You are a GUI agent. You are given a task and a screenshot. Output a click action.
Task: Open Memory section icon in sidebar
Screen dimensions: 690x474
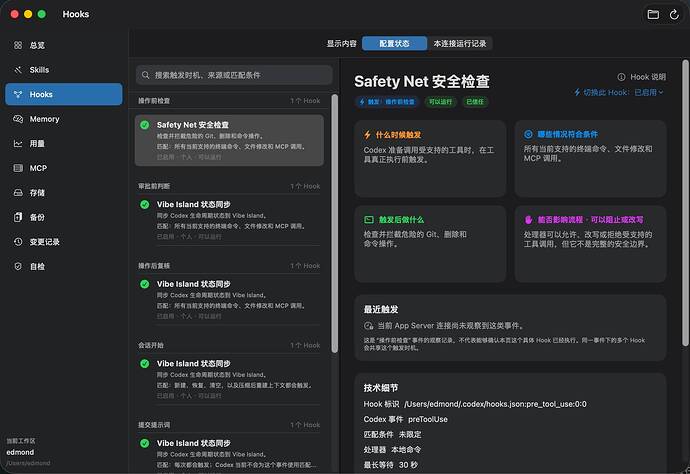(18, 119)
